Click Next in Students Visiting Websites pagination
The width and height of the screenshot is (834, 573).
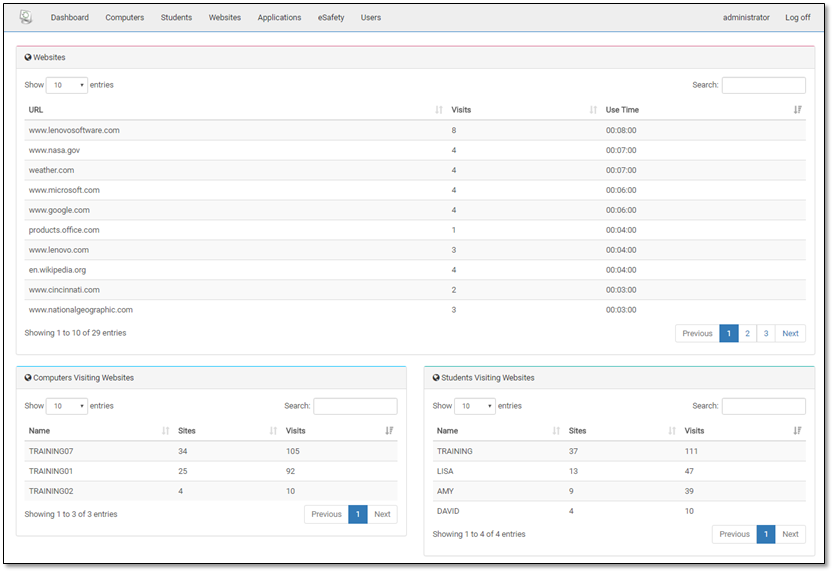point(790,534)
